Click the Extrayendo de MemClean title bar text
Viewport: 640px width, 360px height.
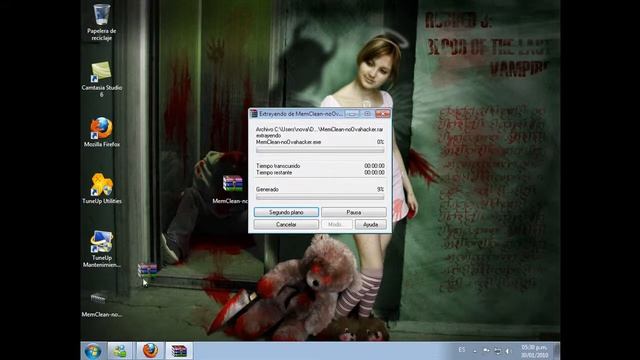tap(301, 114)
